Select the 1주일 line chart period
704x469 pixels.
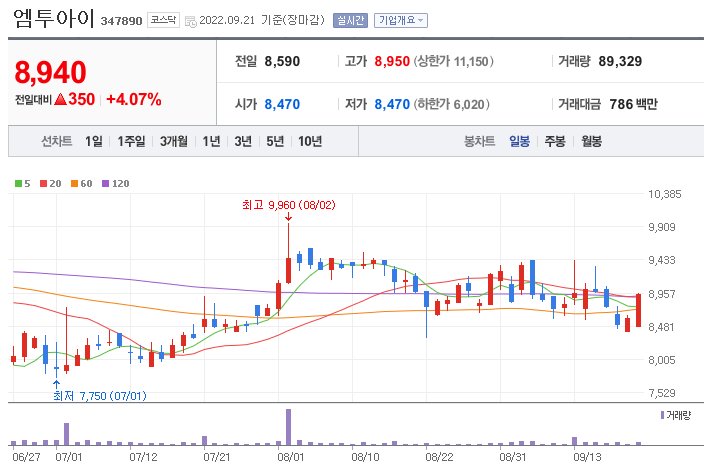pos(131,141)
